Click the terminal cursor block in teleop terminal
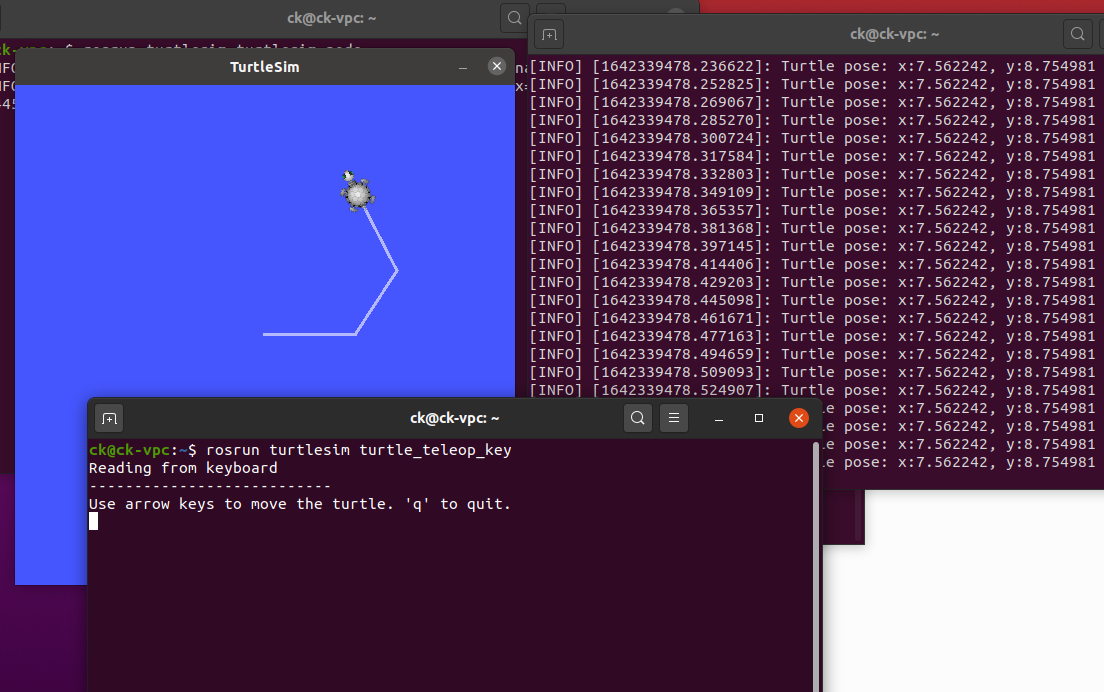Screen dimensions: 1104x692 click(x=94, y=522)
